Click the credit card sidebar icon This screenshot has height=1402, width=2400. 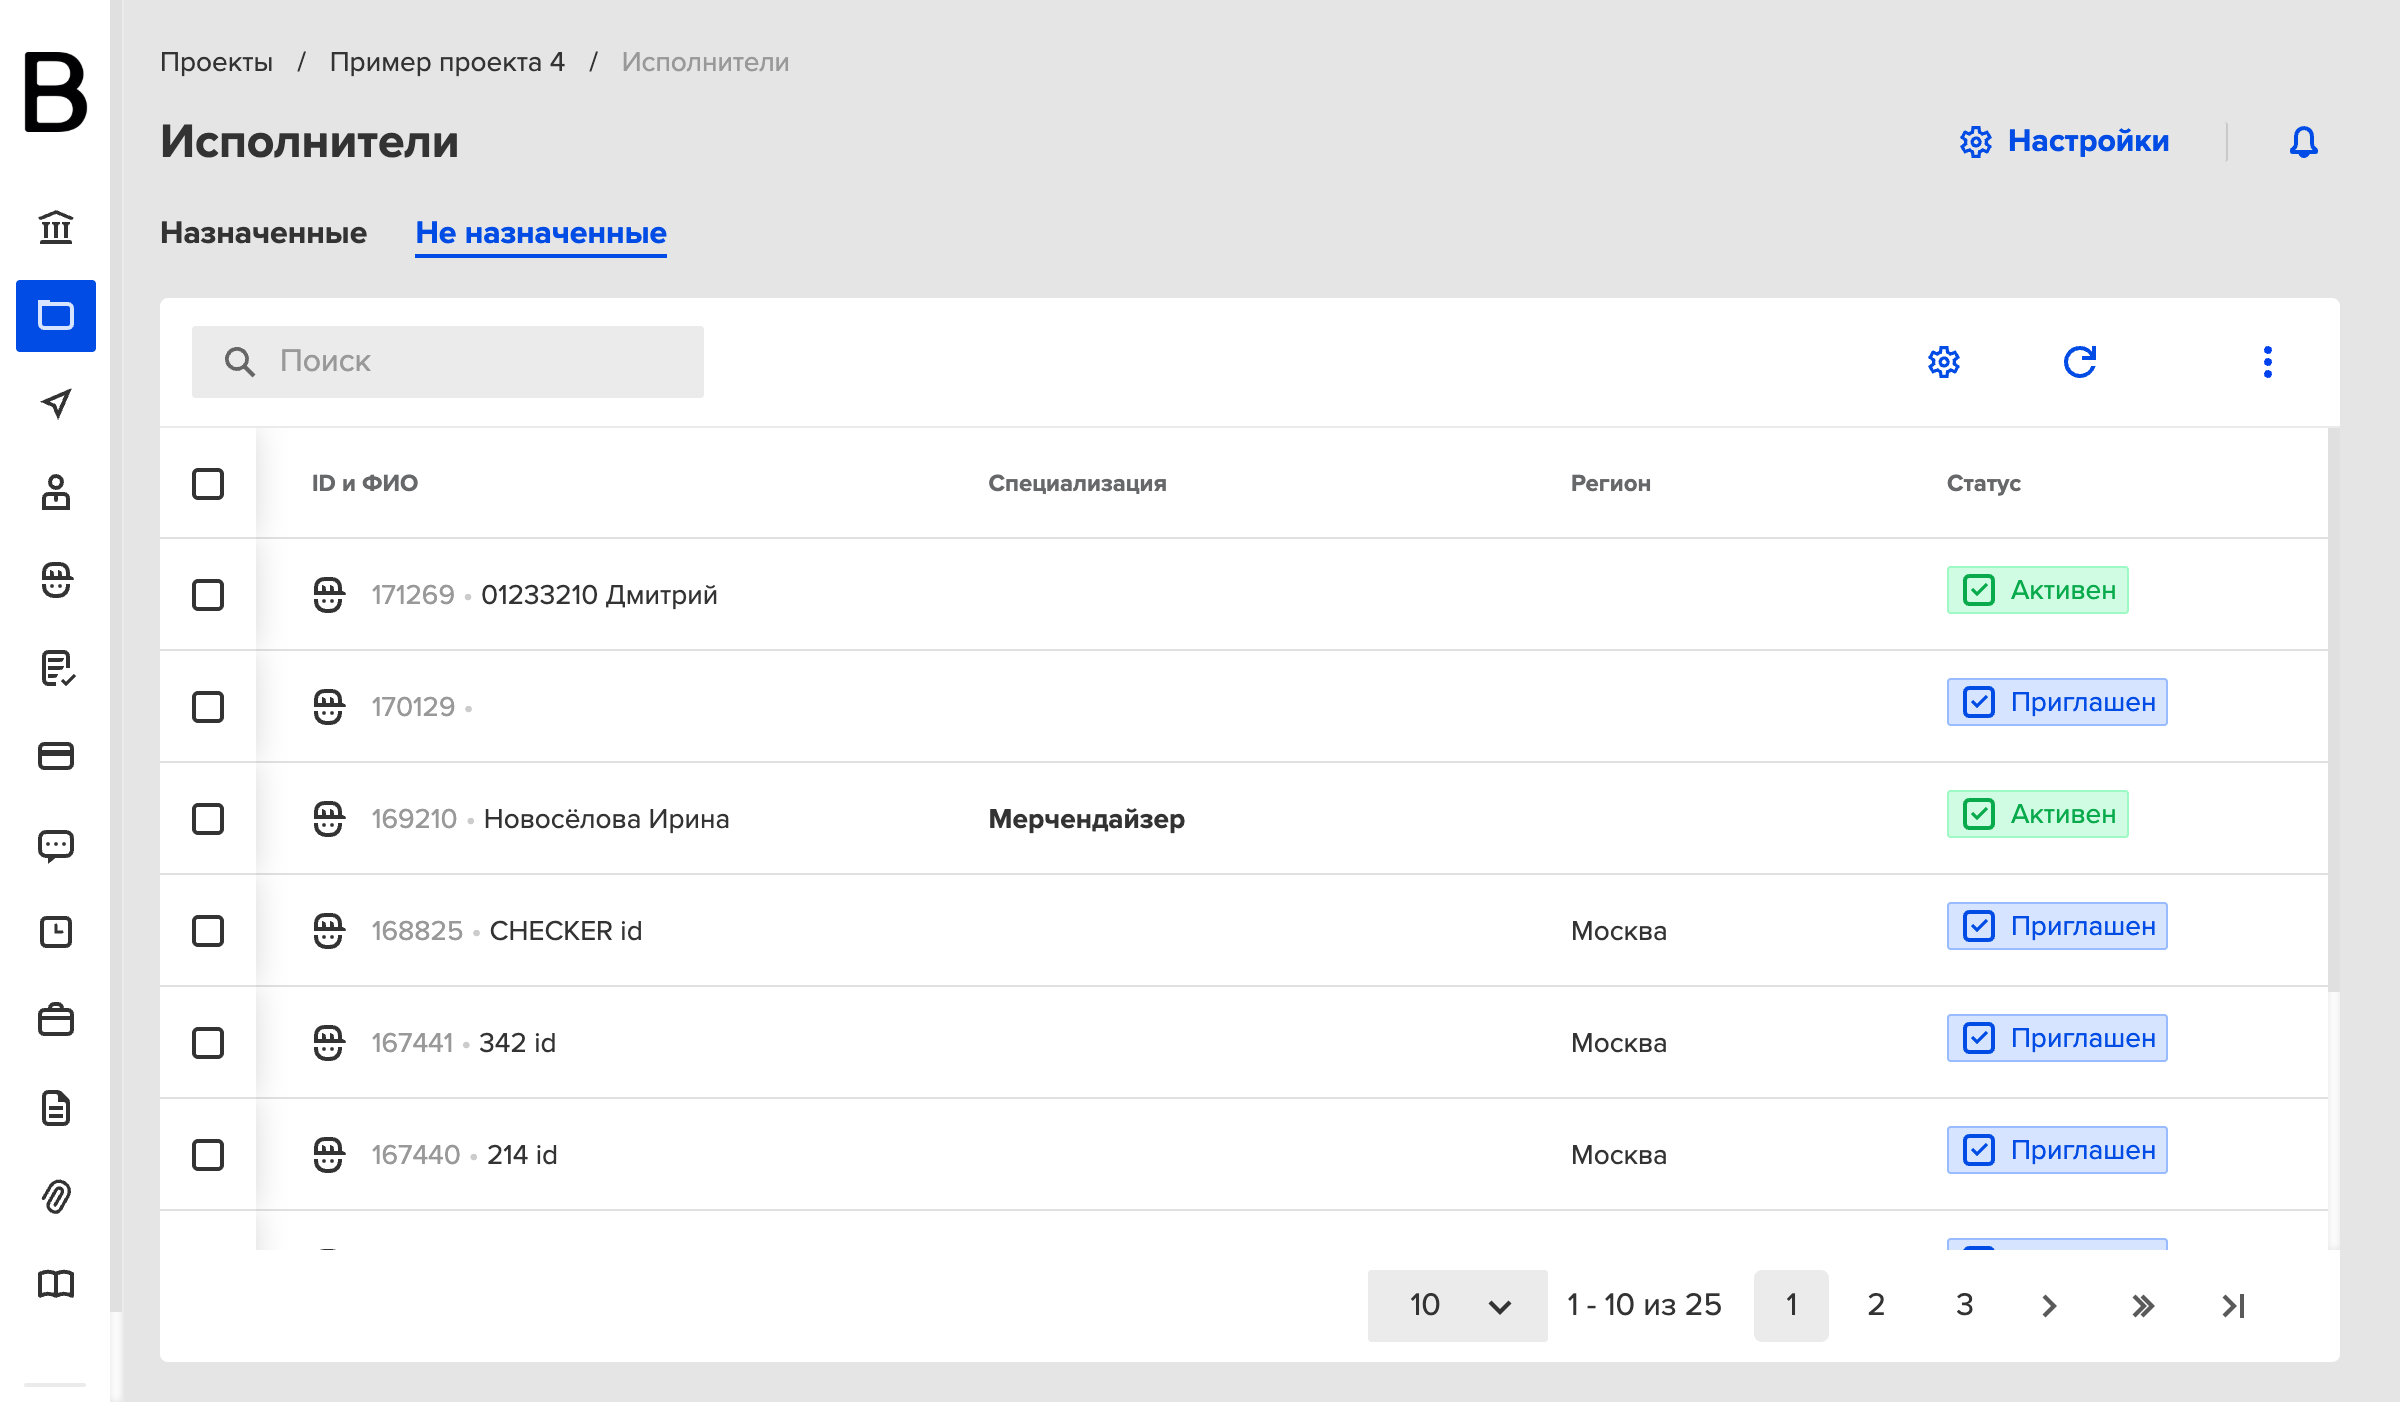56,756
